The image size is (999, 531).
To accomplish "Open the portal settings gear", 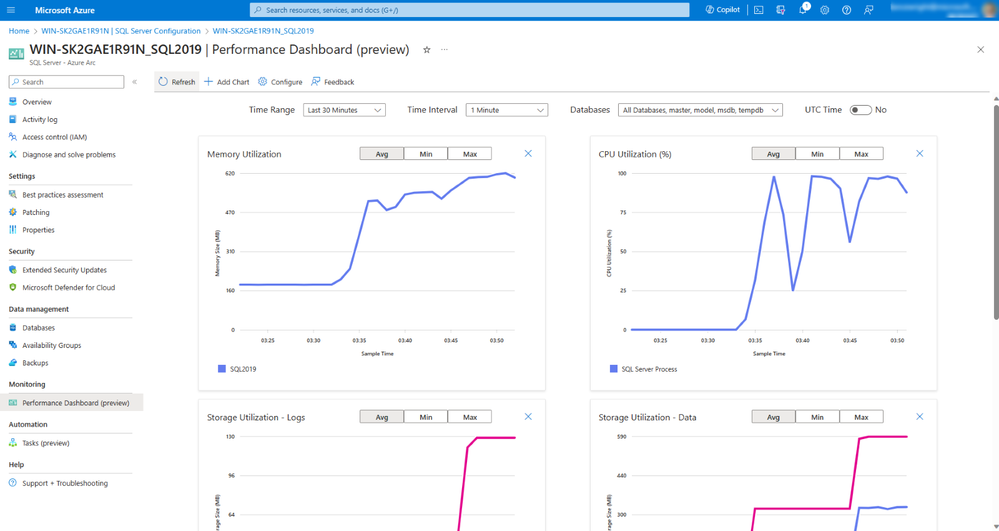I will [x=824, y=10].
